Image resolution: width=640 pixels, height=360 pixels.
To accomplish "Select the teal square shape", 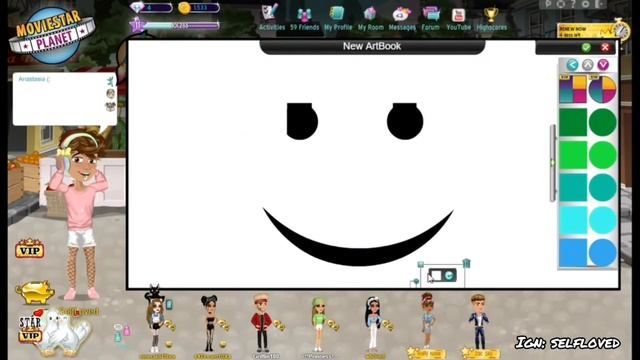I will pyautogui.click(x=573, y=187).
